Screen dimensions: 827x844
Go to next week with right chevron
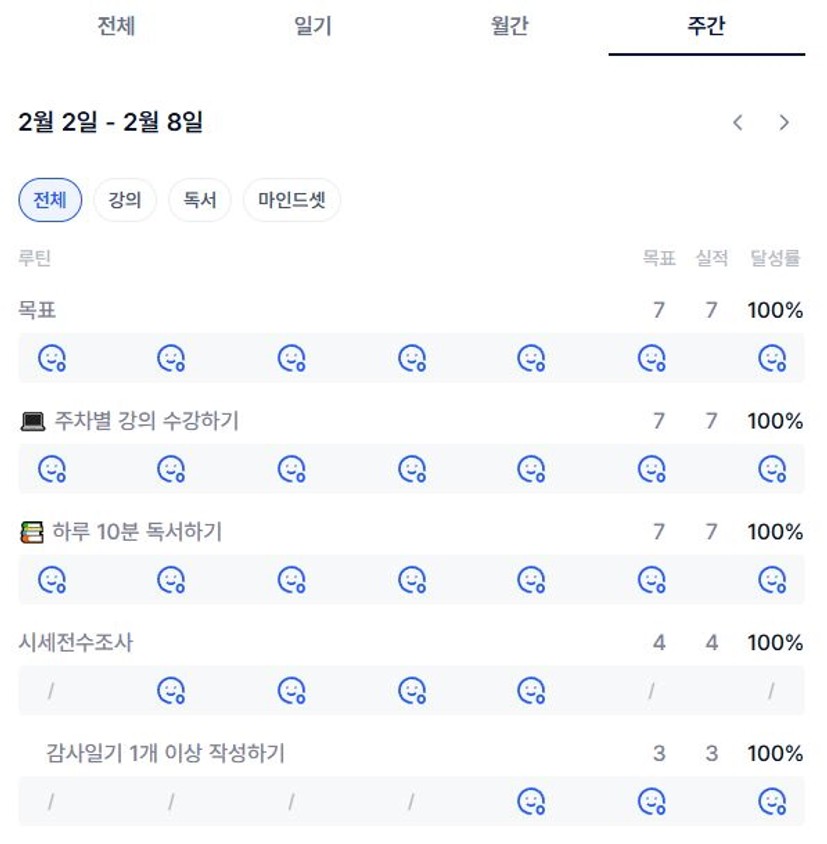(784, 123)
